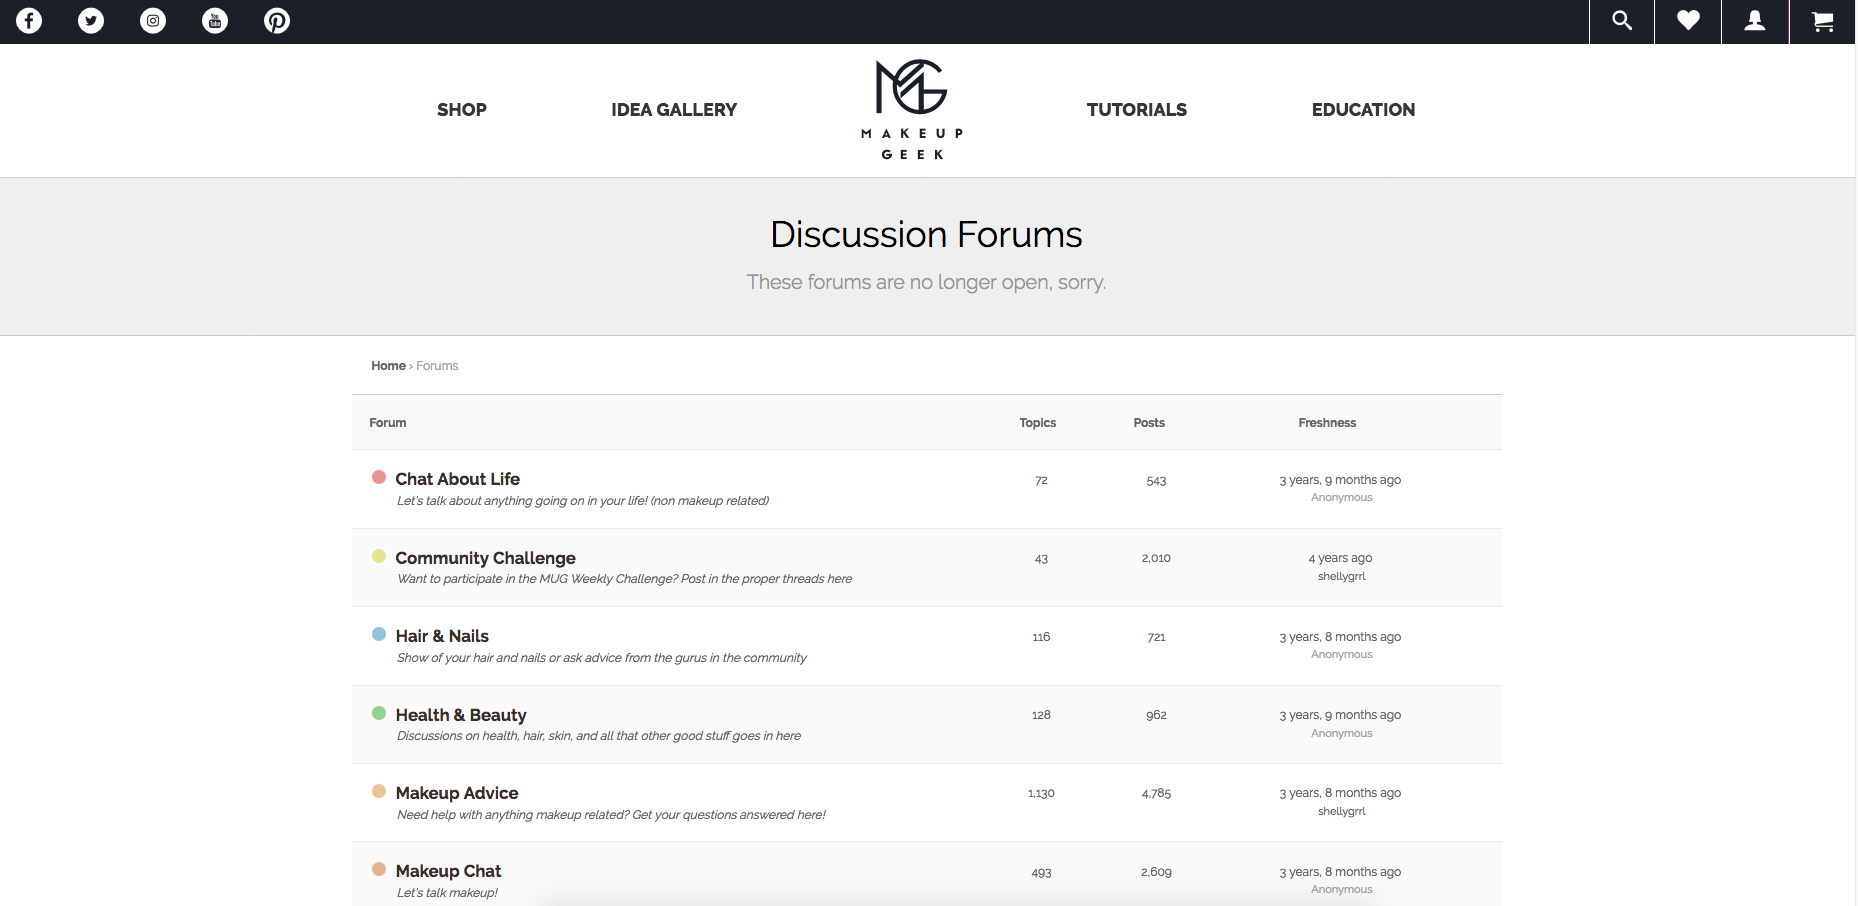
Task: Click the 1,130 topics count for Makeup Advice
Action: click(x=1041, y=793)
